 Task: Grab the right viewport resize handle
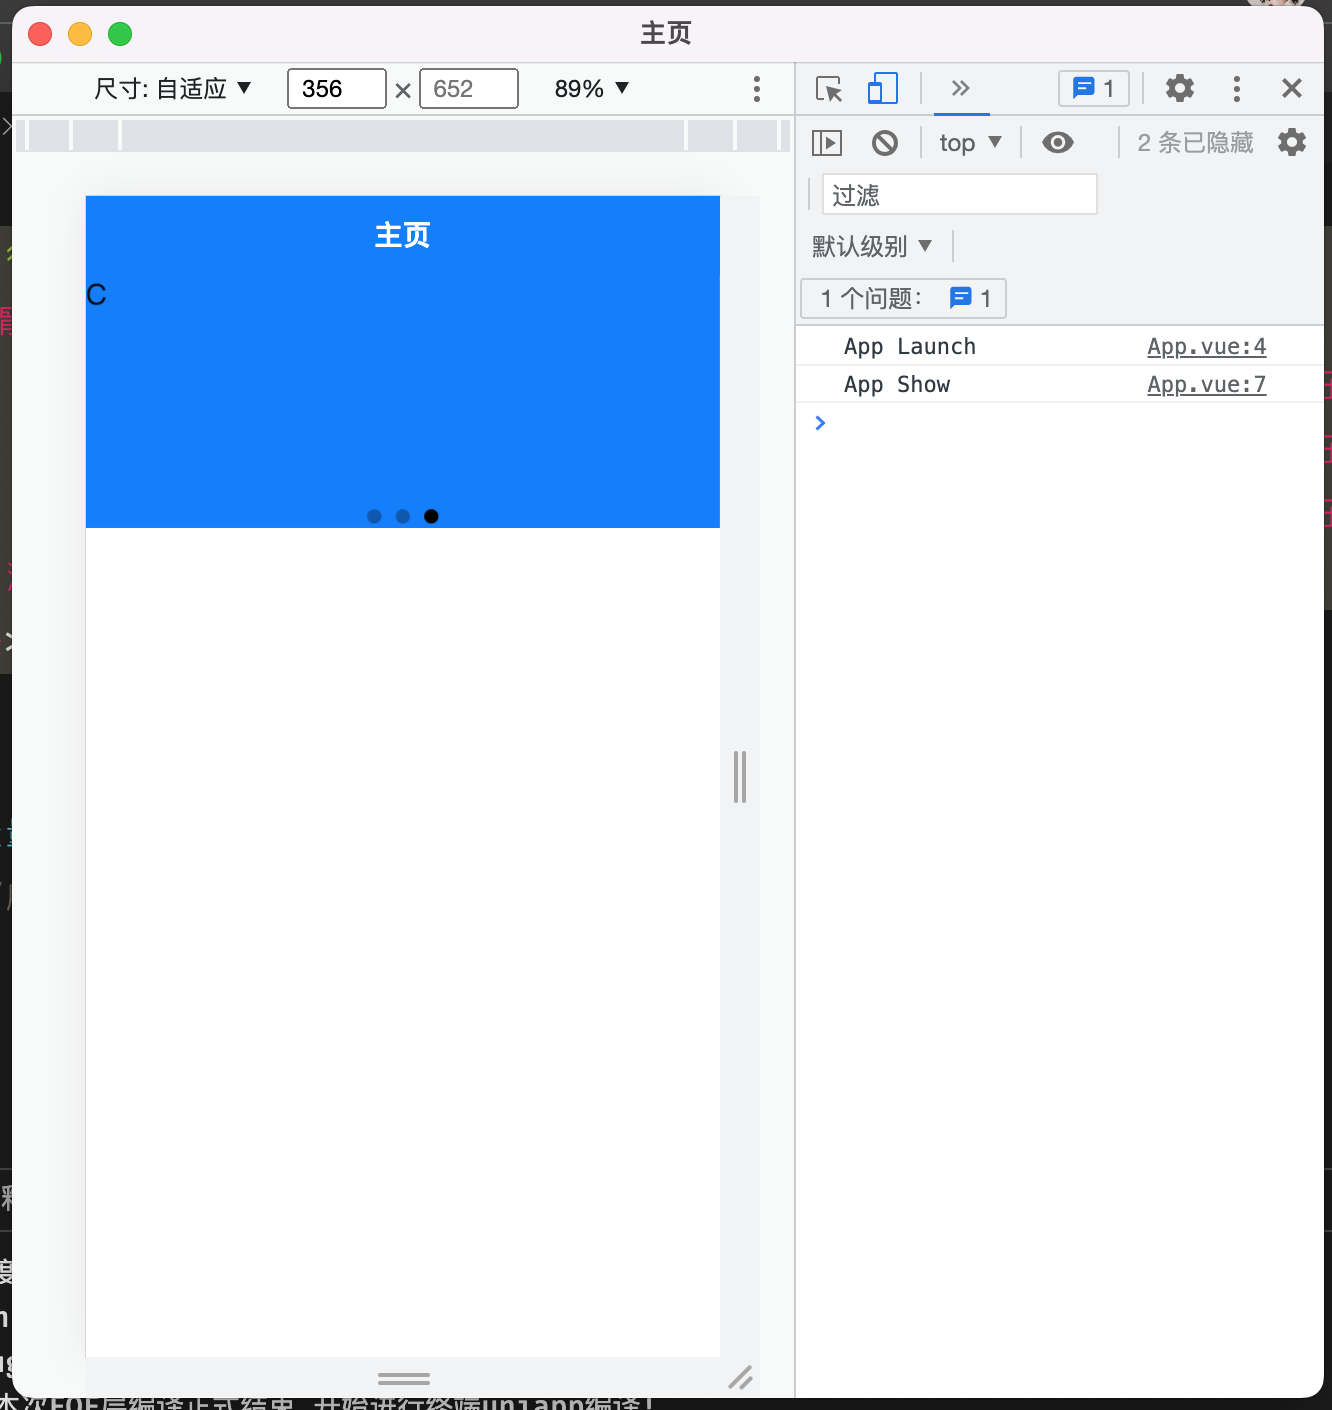pyautogui.click(x=740, y=777)
